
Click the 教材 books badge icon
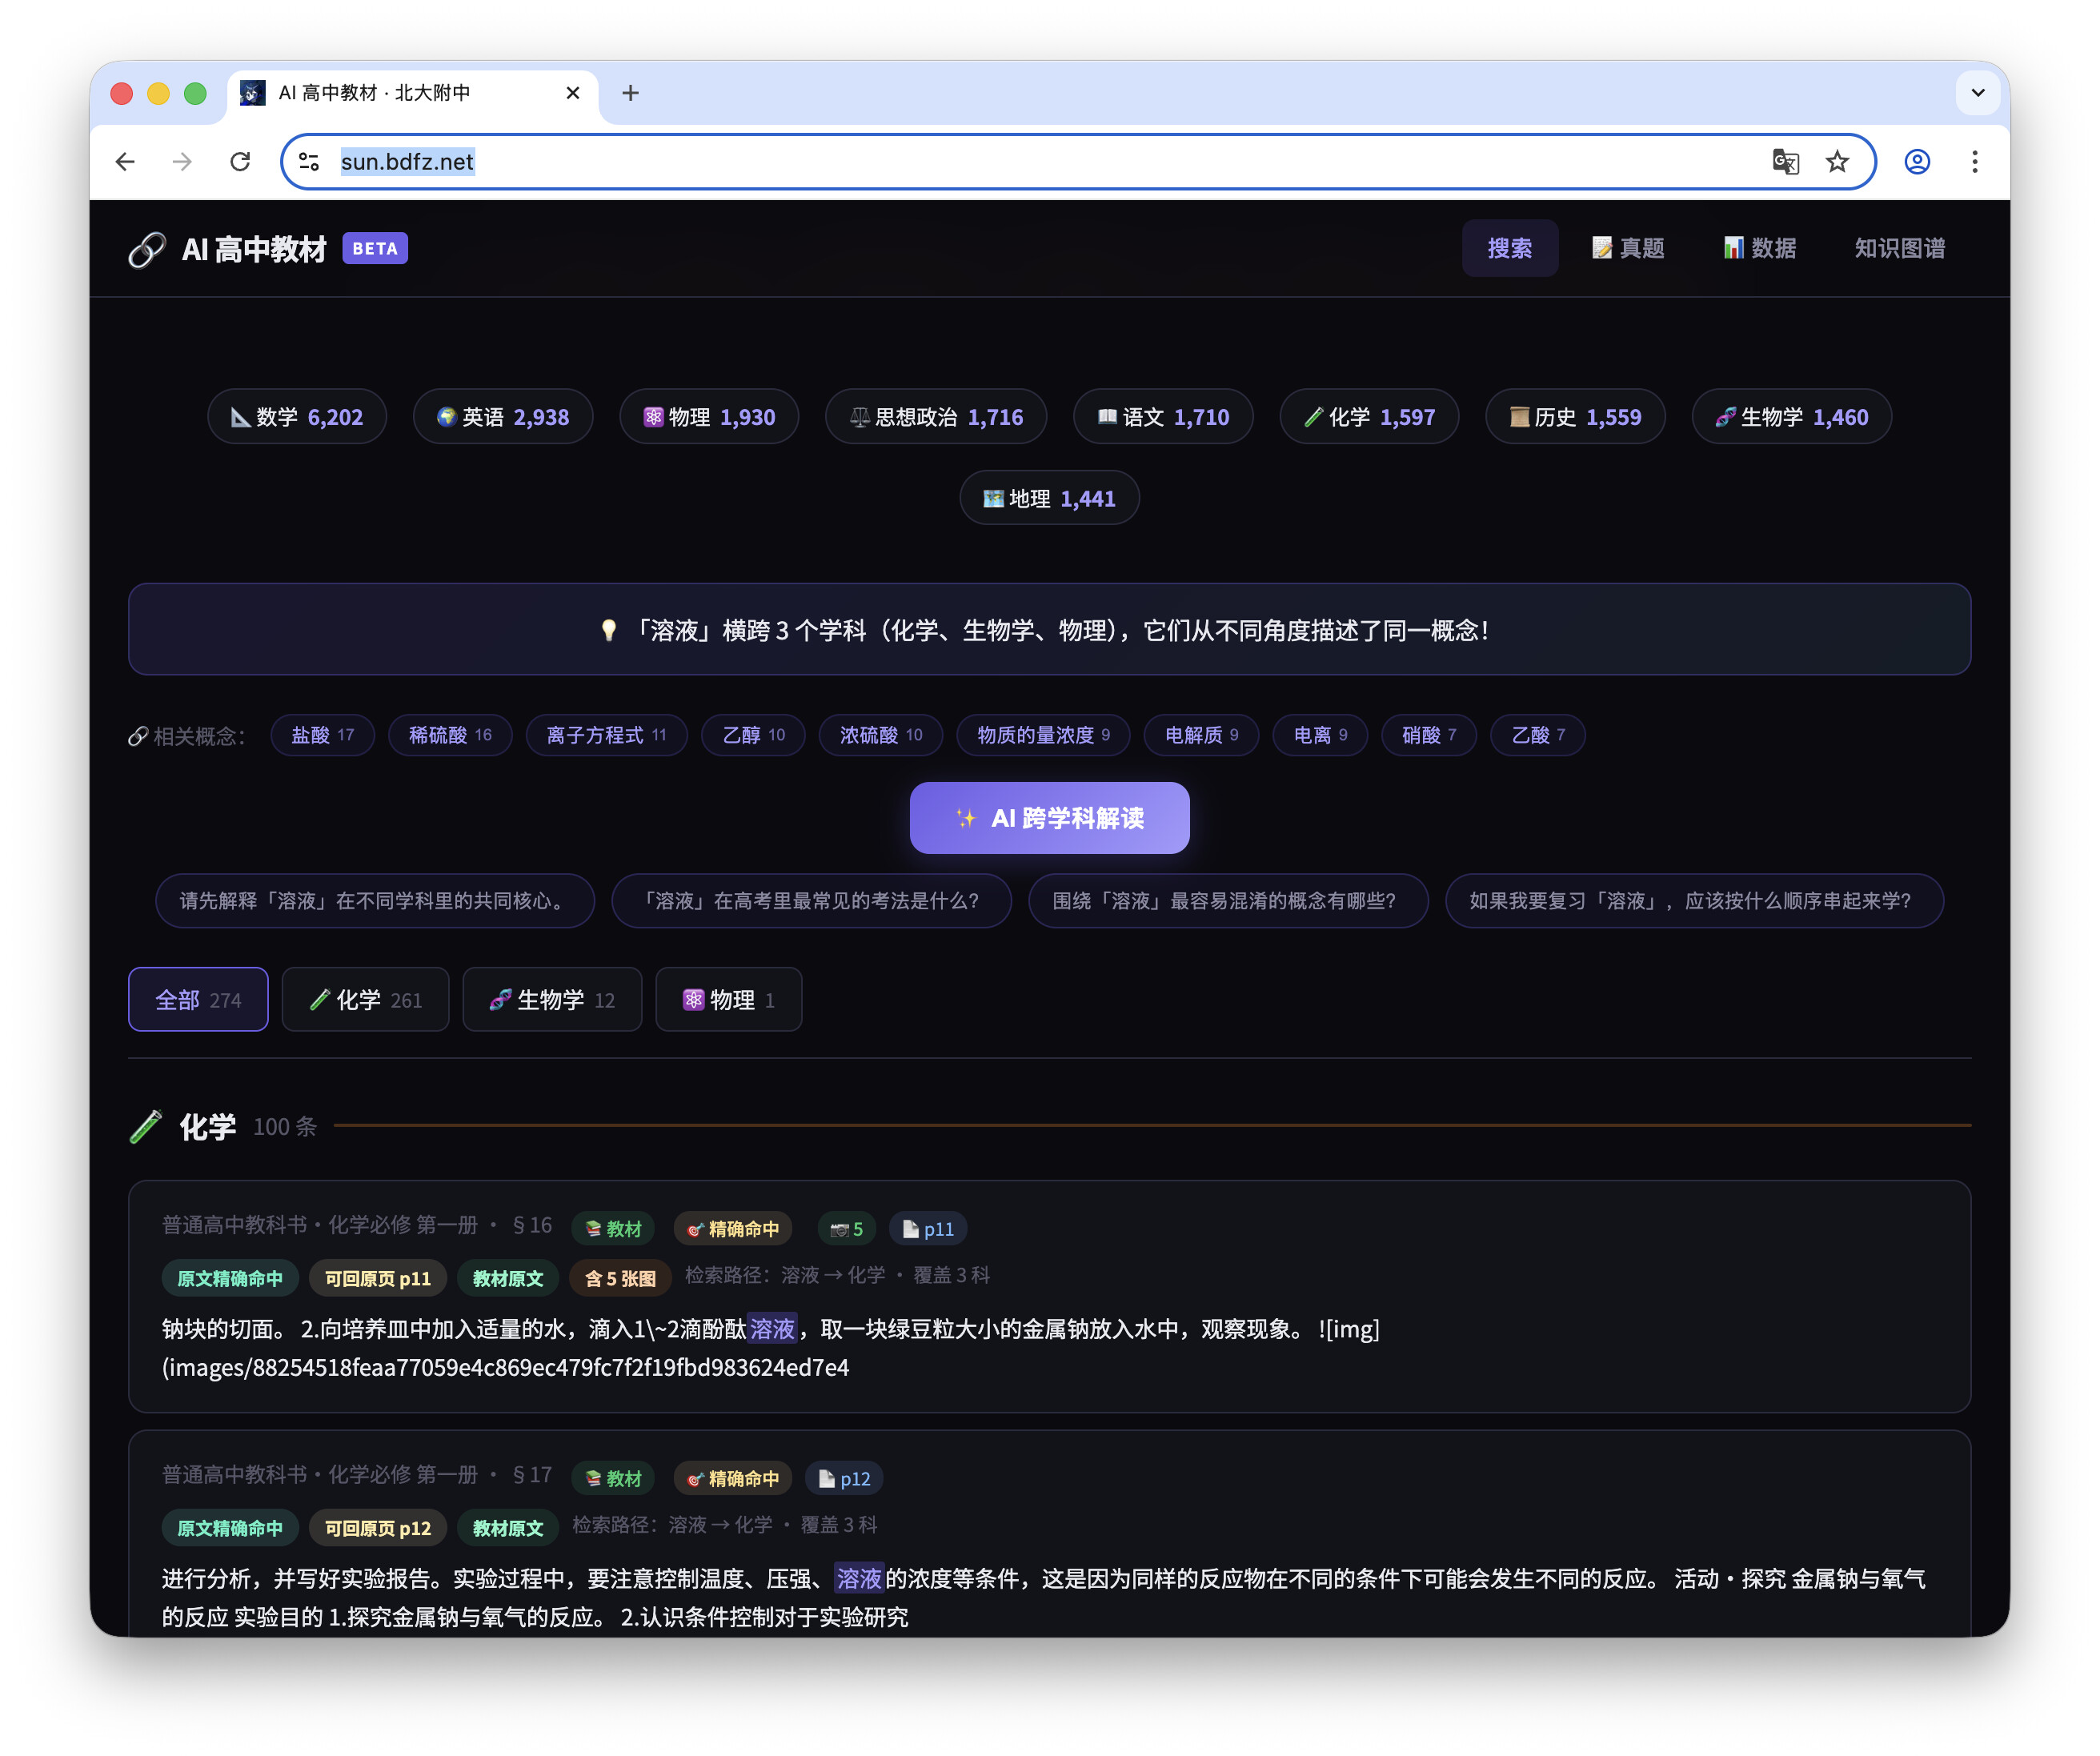pyautogui.click(x=595, y=1228)
